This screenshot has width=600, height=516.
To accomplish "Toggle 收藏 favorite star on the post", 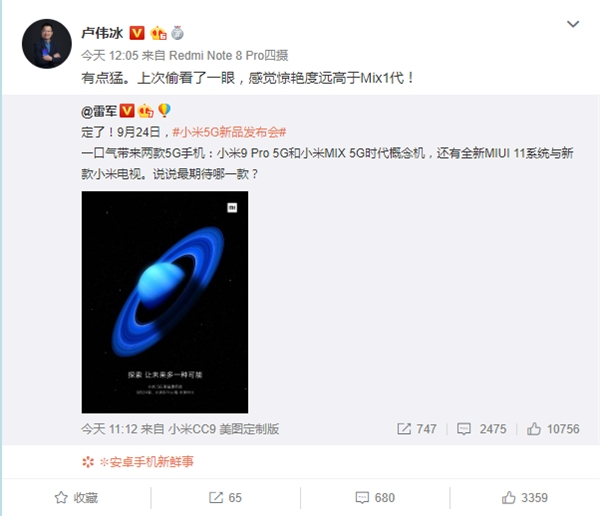I will 76,498.
